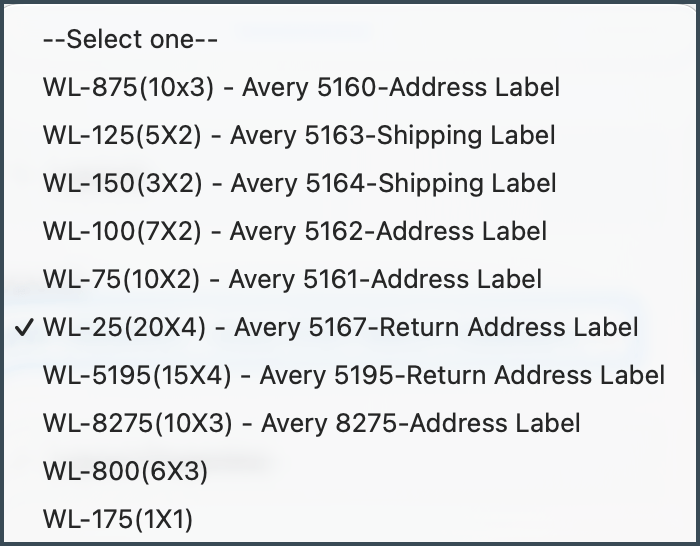Pick the checked WL-25(20X4) Return Address Label
The image size is (700, 546).
(x=340, y=327)
